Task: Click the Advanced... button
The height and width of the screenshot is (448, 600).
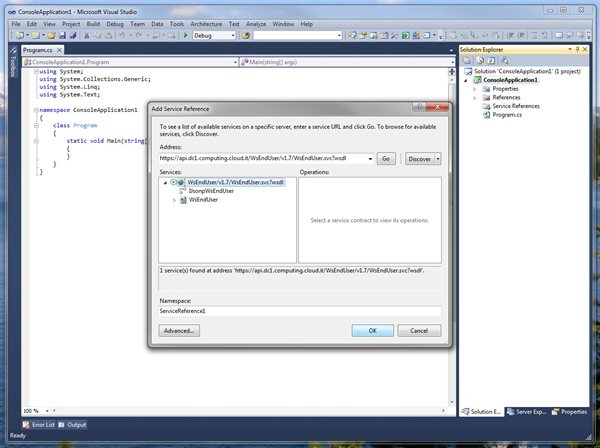Action: (179, 331)
